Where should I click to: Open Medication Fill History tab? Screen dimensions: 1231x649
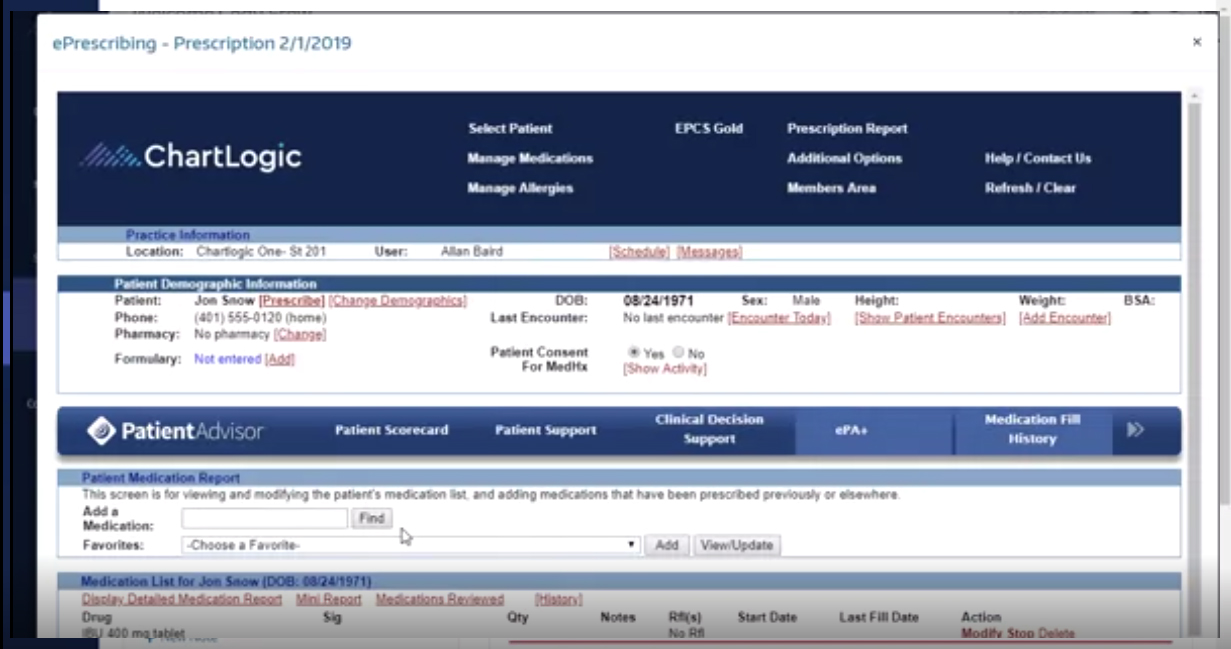1032,429
